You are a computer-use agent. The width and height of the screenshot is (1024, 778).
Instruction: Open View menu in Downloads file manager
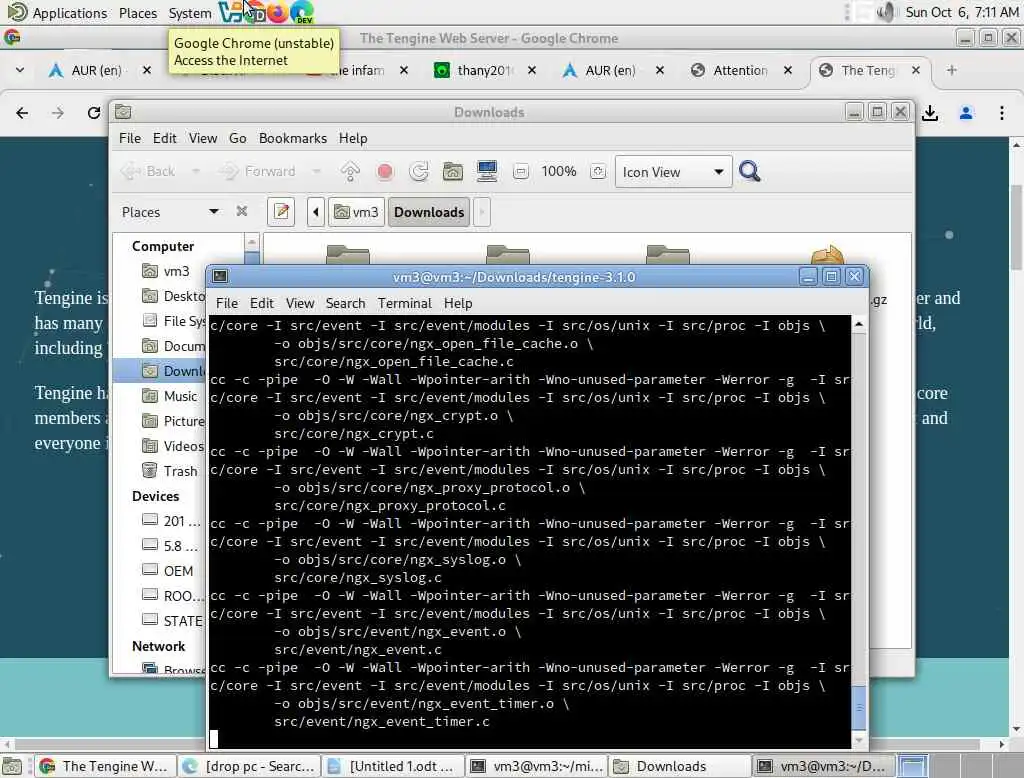[x=203, y=138]
